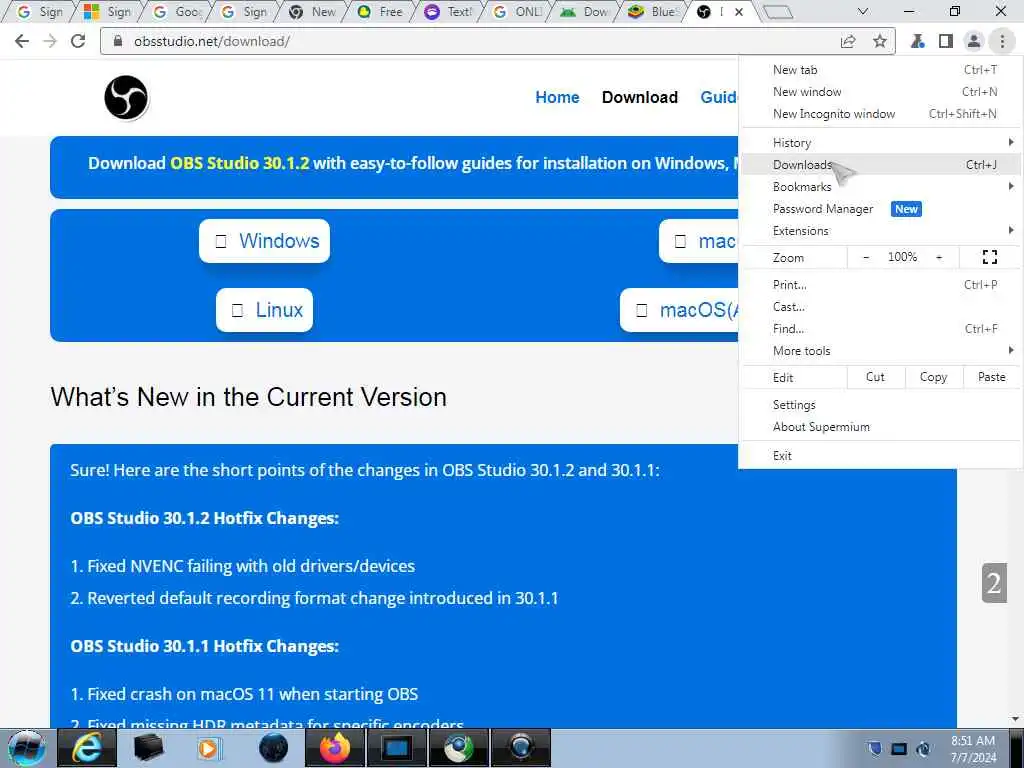The height and width of the screenshot is (768, 1024).
Task: Launch Internet Explorer from the taskbar
Action: [87, 748]
